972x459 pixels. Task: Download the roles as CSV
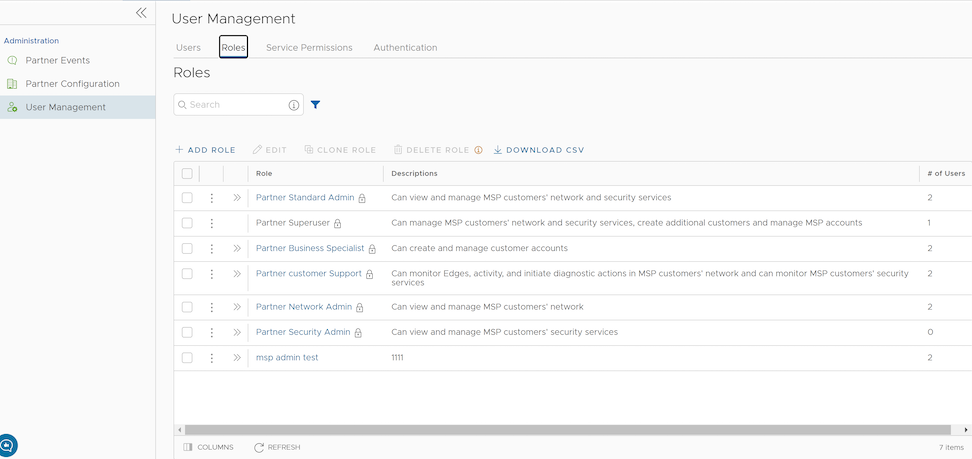tap(538, 150)
